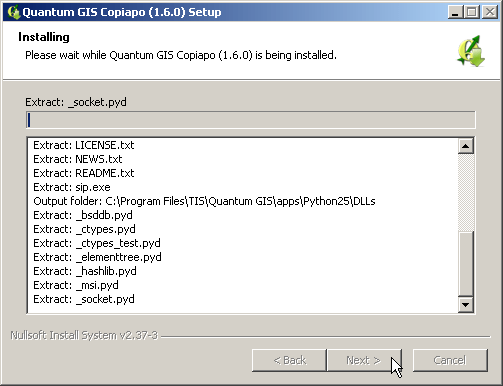
Task: Minimize the Setup window
Action: tap(455, 12)
